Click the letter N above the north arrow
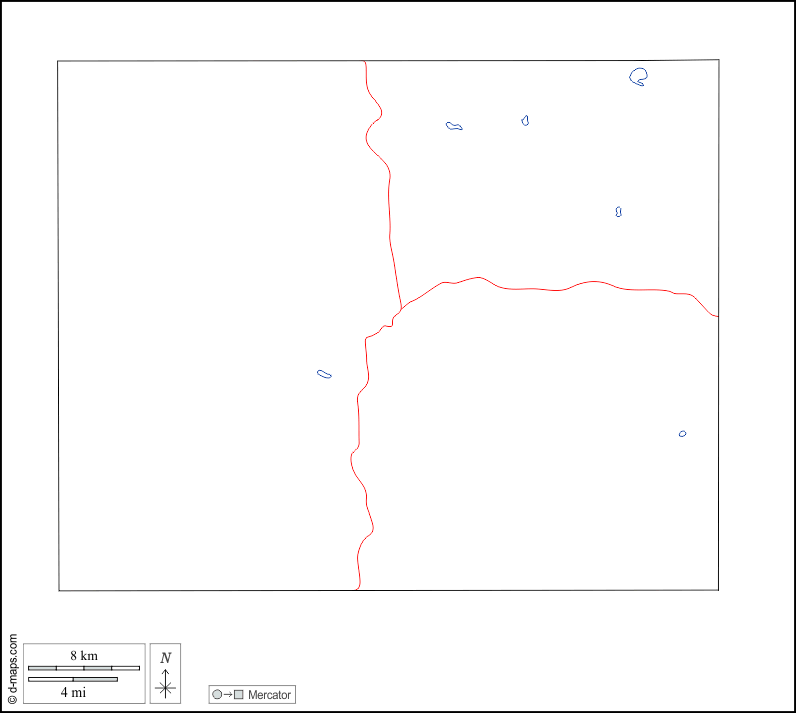 [x=165, y=657]
